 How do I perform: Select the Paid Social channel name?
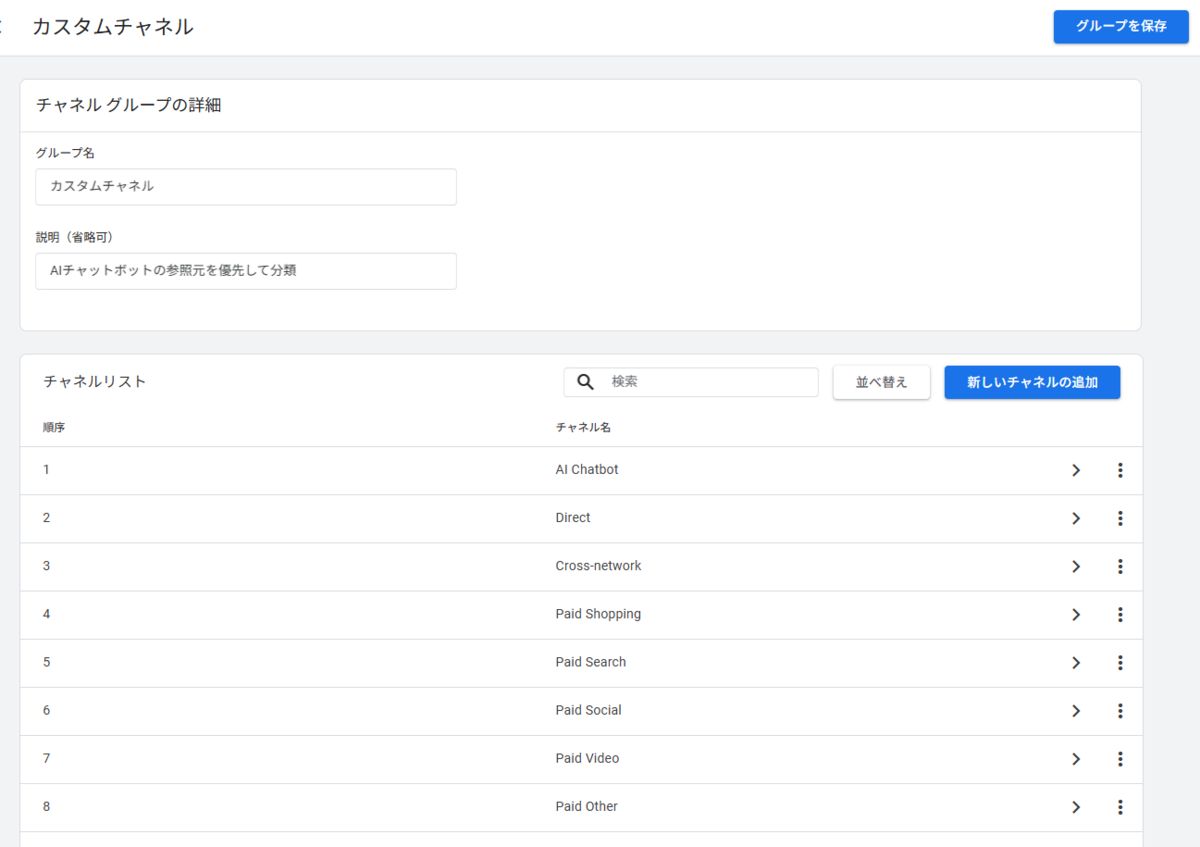(x=588, y=710)
